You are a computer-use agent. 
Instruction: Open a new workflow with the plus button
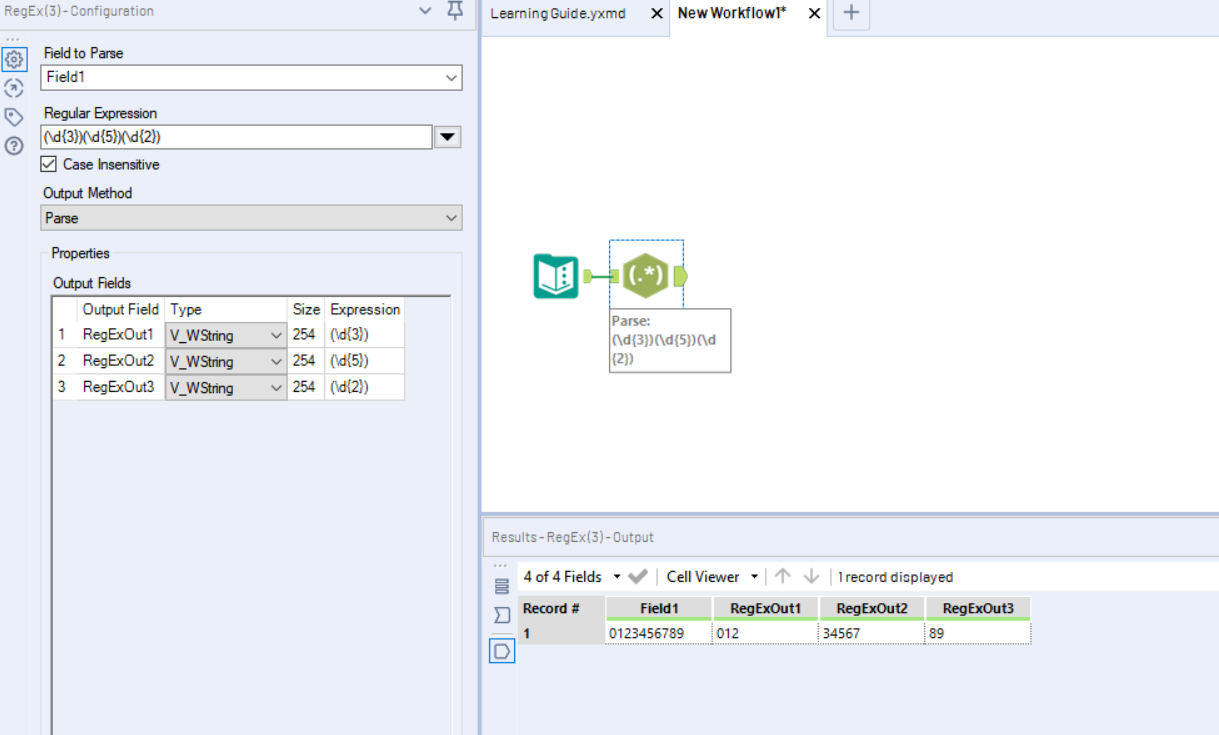[x=852, y=14]
